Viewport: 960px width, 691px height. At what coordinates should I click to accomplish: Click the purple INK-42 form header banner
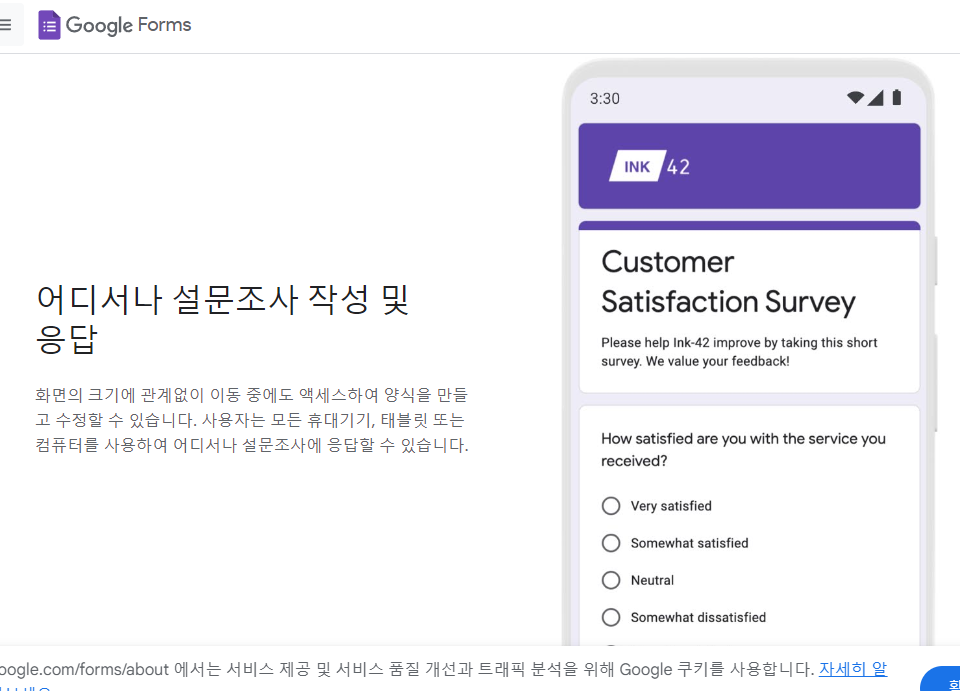tap(749, 166)
